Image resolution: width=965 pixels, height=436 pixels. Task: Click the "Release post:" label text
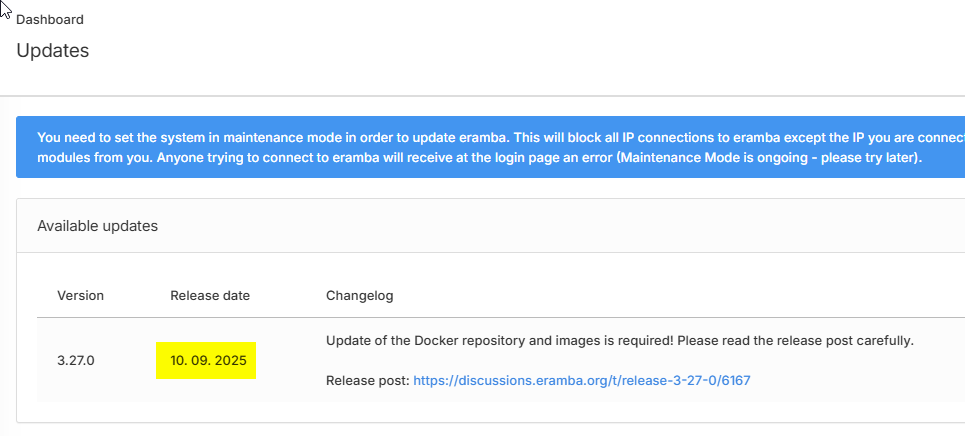367,381
